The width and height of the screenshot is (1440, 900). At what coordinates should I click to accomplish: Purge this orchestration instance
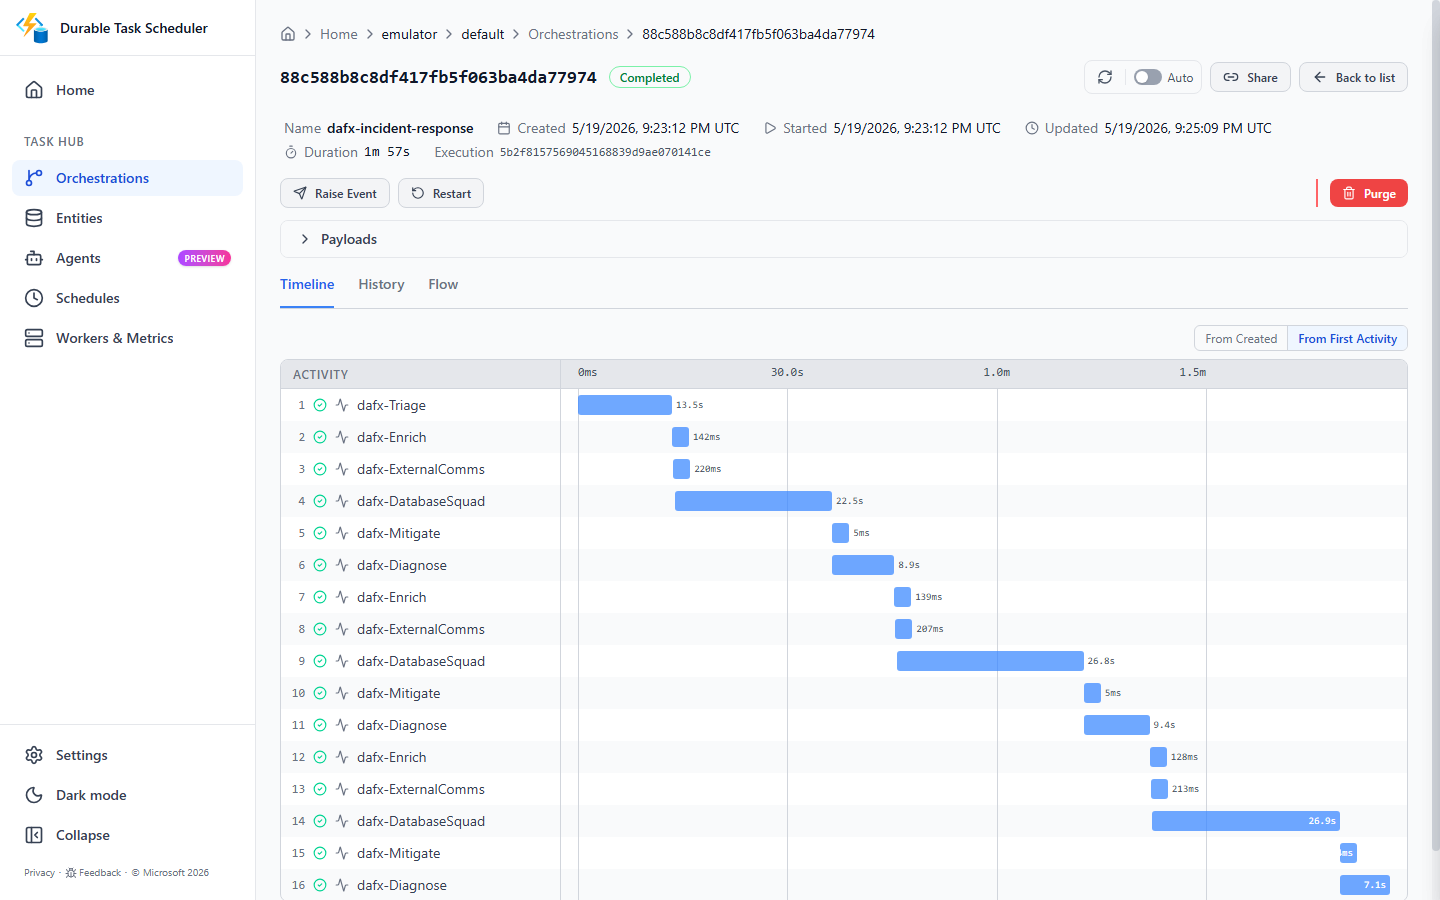pyautogui.click(x=1368, y=193)
